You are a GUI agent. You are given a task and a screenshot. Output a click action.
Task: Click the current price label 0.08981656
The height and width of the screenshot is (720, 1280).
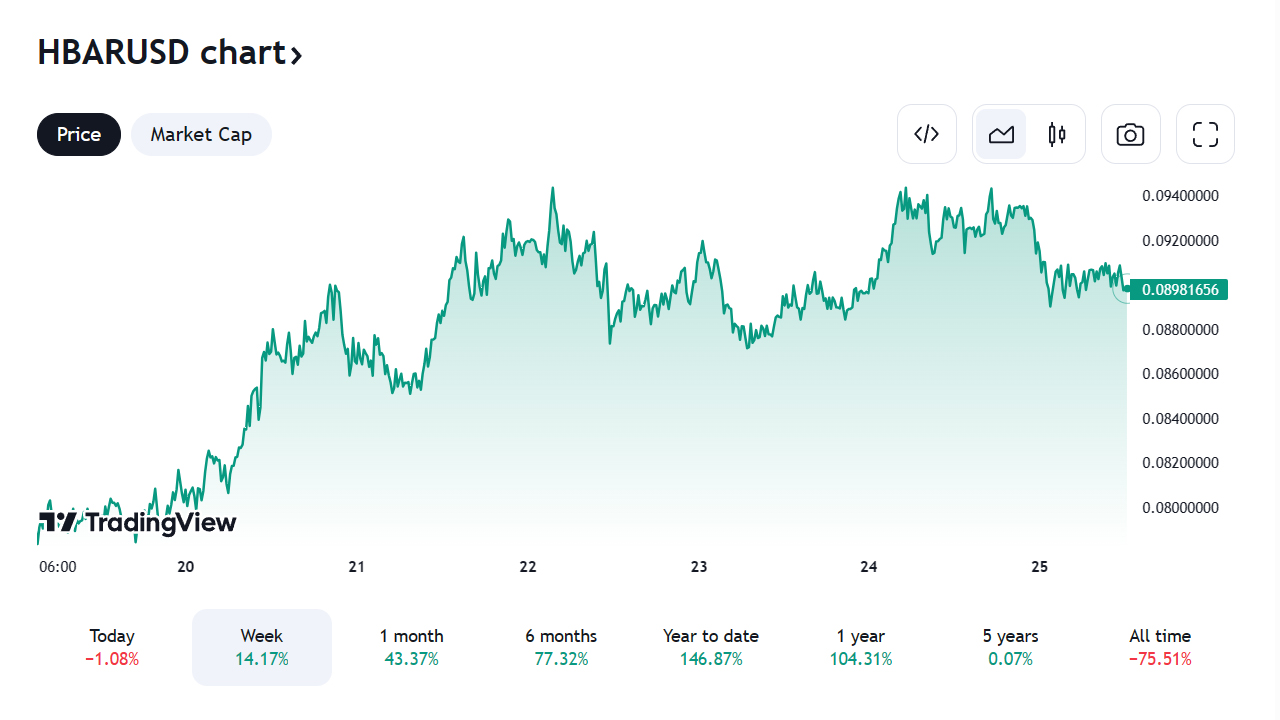[1180, 290]
